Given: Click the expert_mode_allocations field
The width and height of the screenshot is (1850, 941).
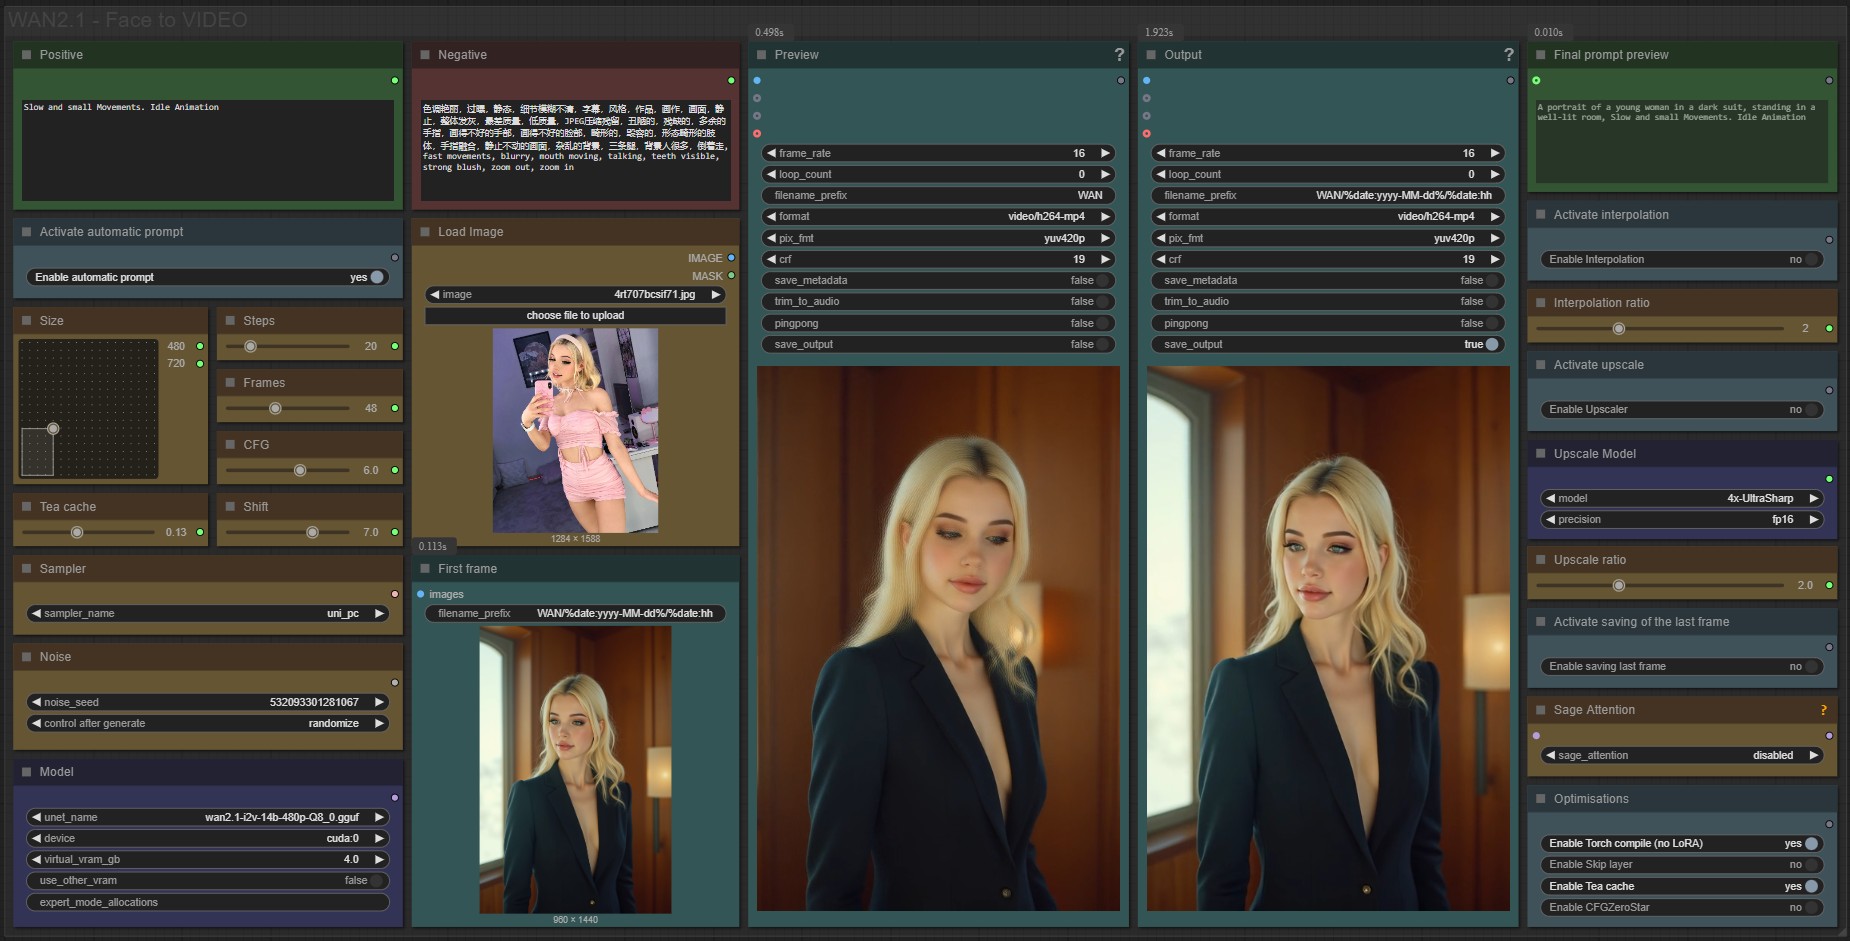Looking at the screenshot, I should (208, 903).
